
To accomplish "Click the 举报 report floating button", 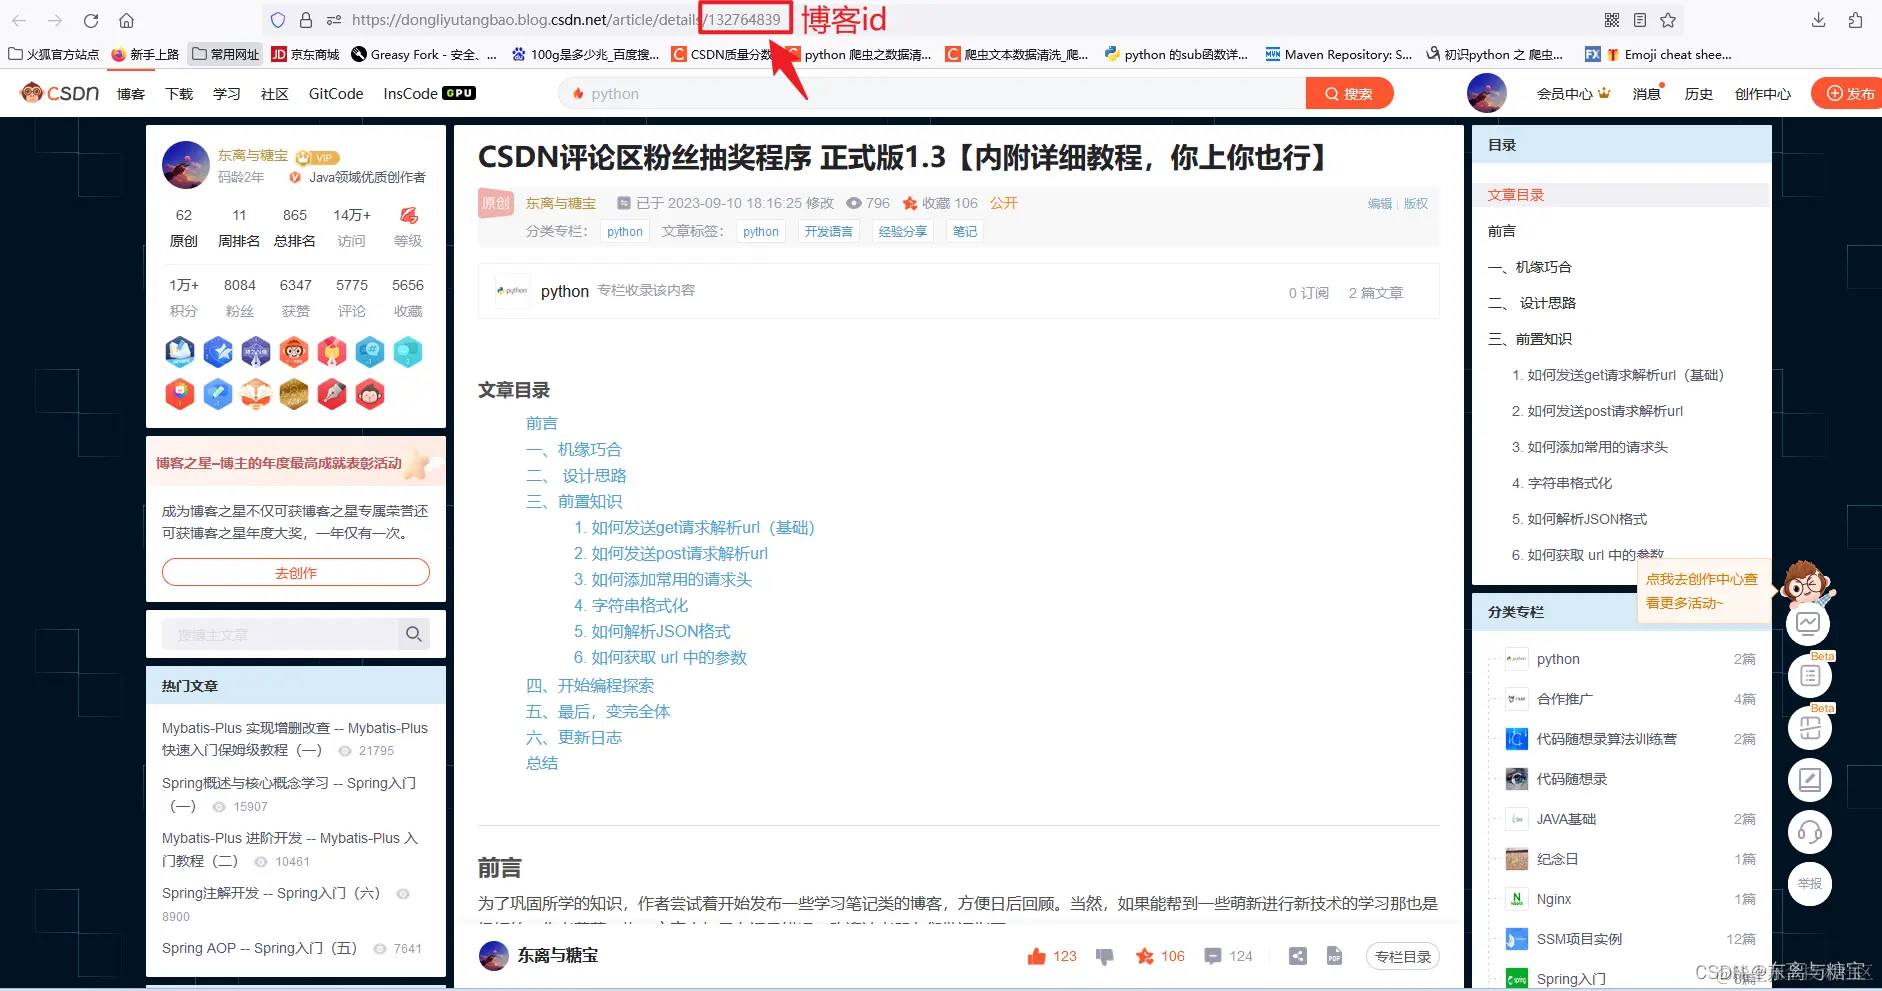I will point(1809,884).
